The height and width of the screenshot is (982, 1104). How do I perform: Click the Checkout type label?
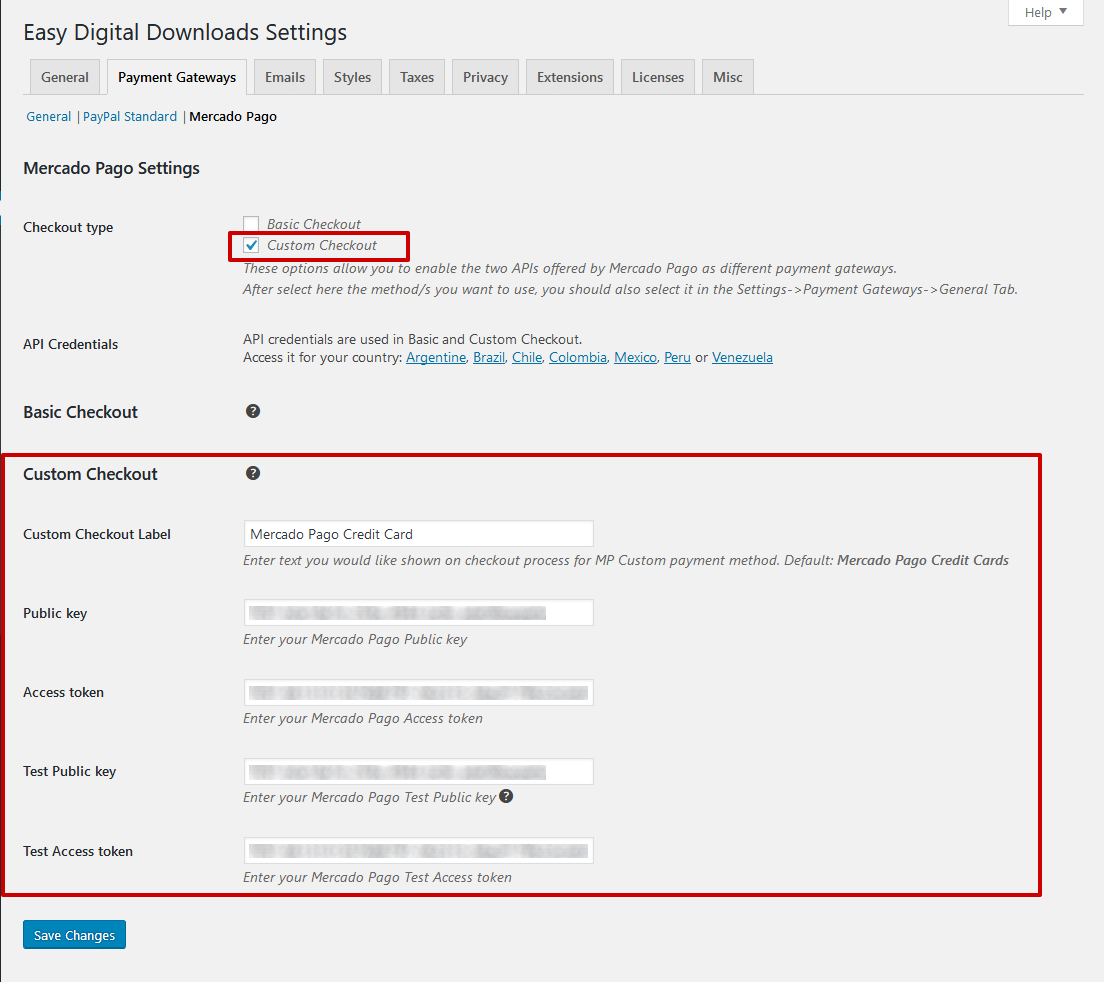(x=68, y=227)
